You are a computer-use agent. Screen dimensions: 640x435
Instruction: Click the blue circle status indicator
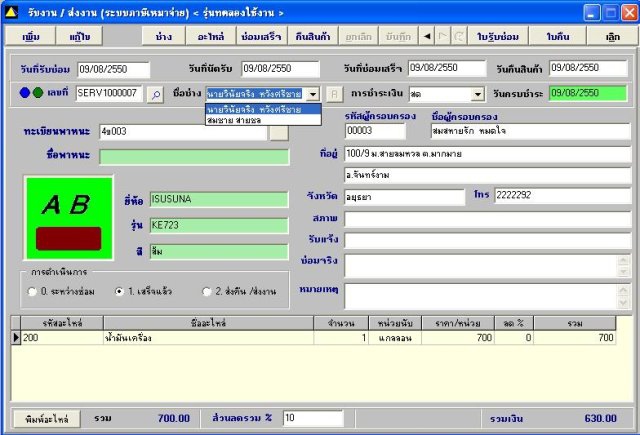25,94
